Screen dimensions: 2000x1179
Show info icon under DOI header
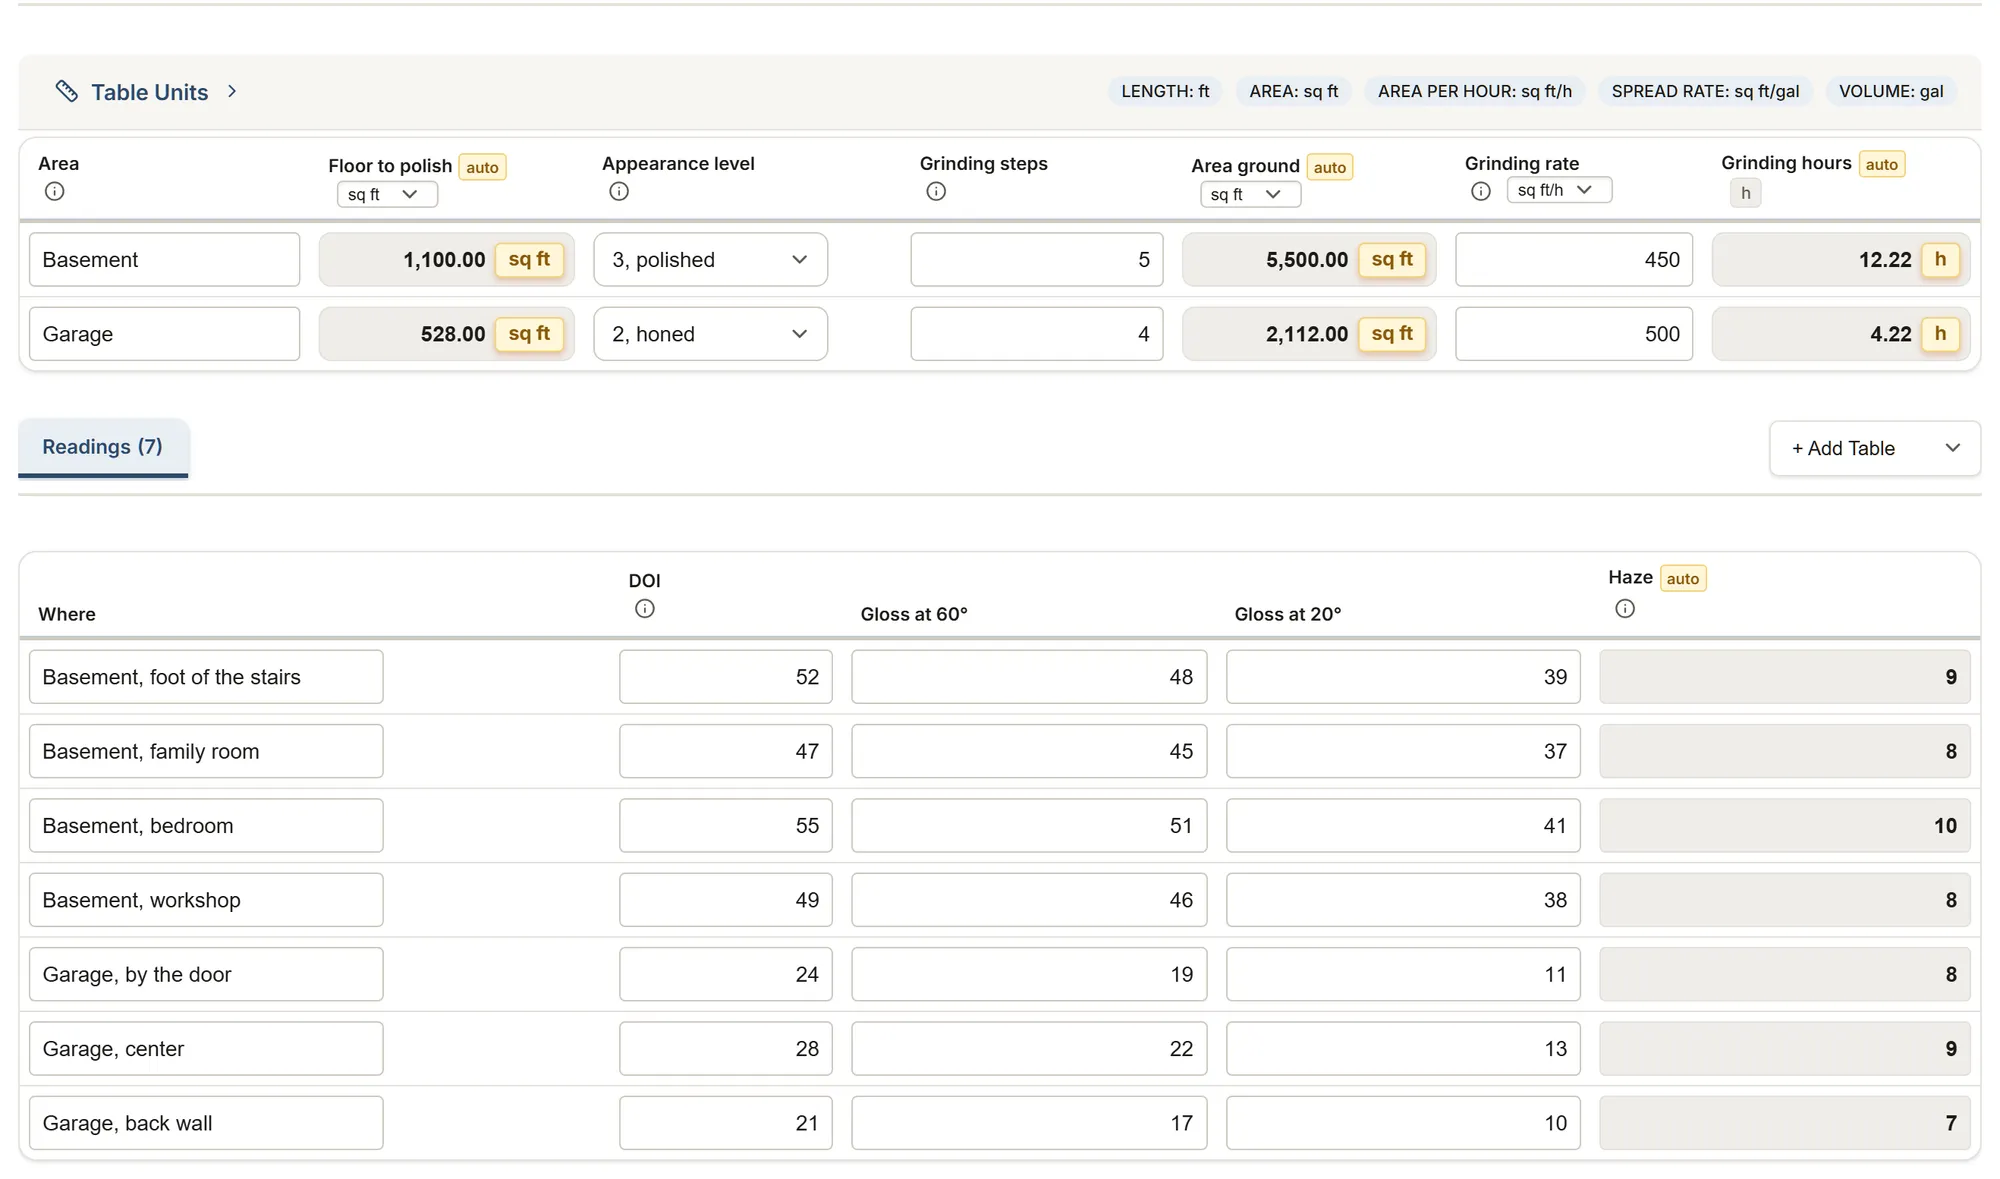pyautogui.click(x=645, y=608)
